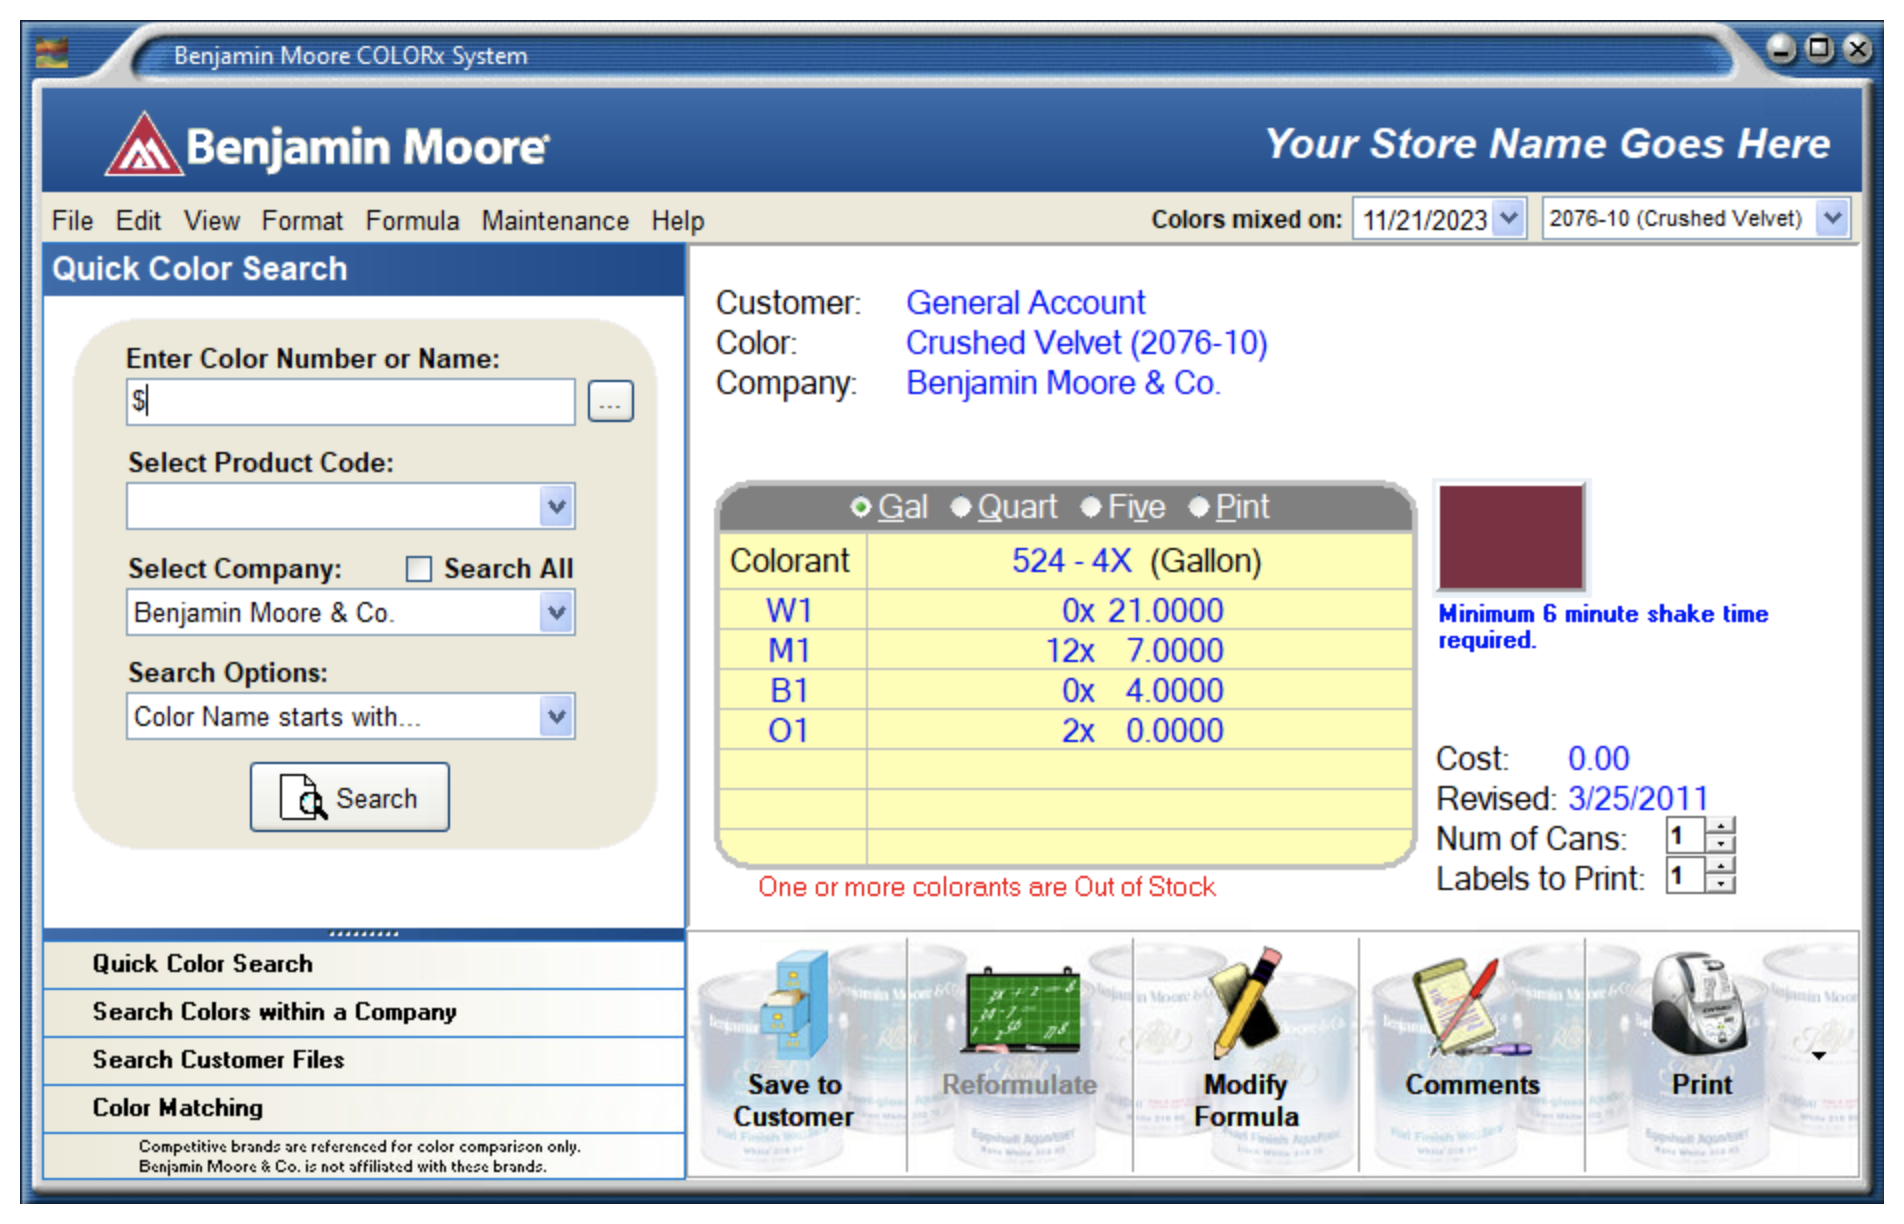This screenshot has width=1904, height=1224.
Task: Open the Maintenance menu
Action: click(555, 220)
